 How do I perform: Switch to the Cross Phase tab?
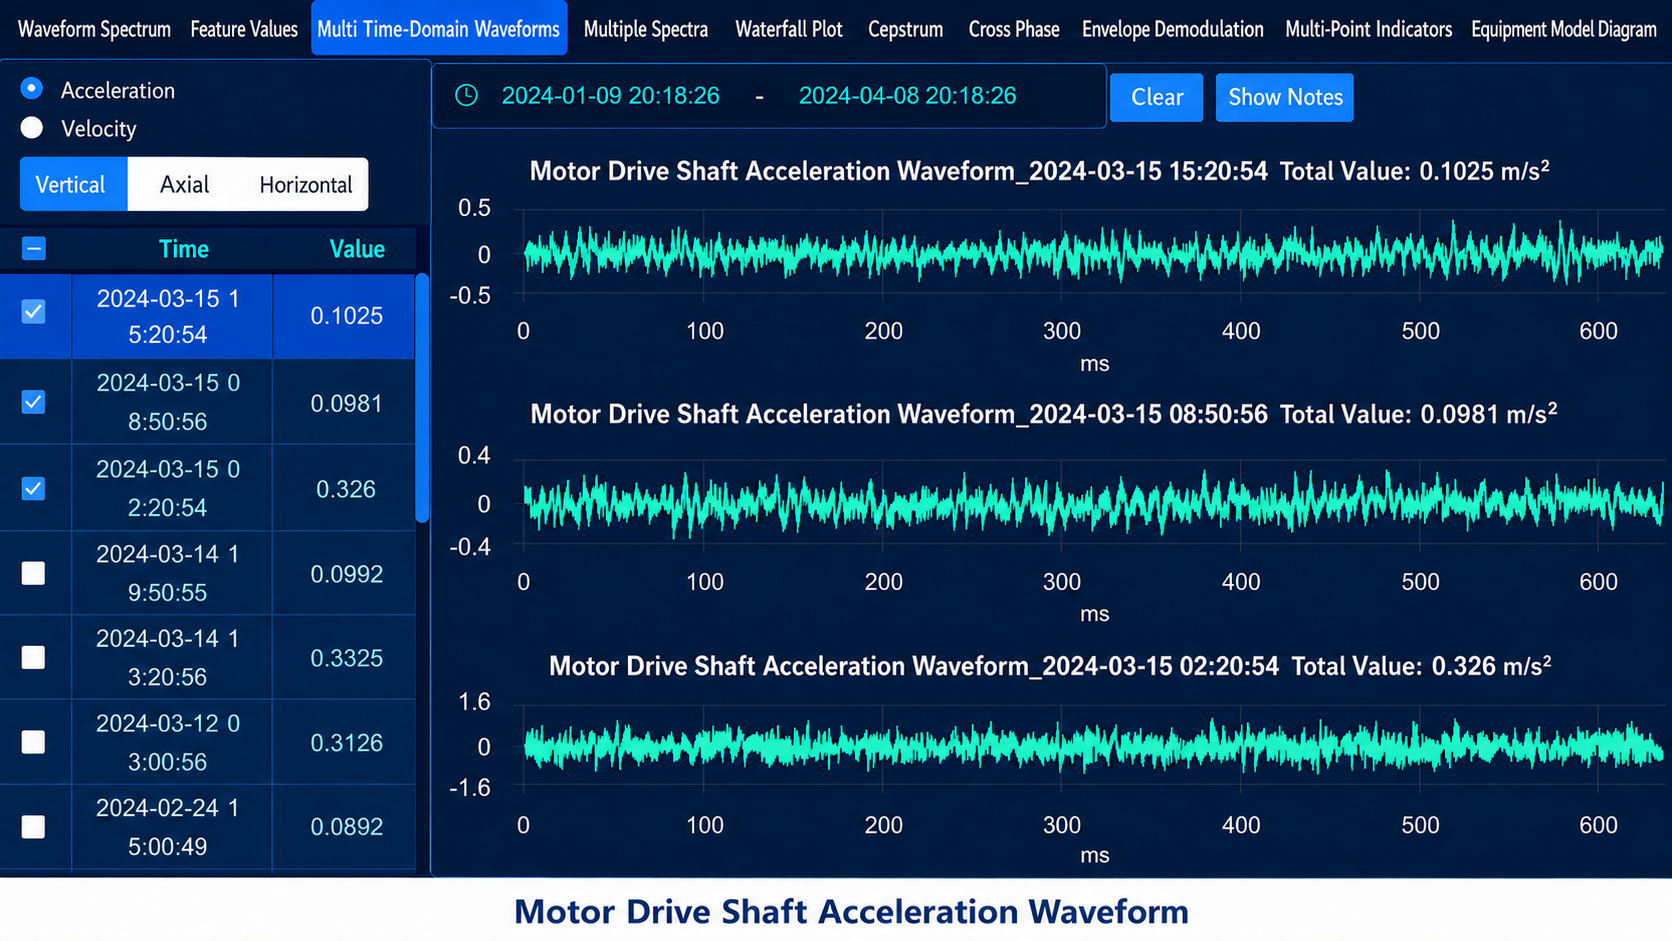tap(1014, 29)
